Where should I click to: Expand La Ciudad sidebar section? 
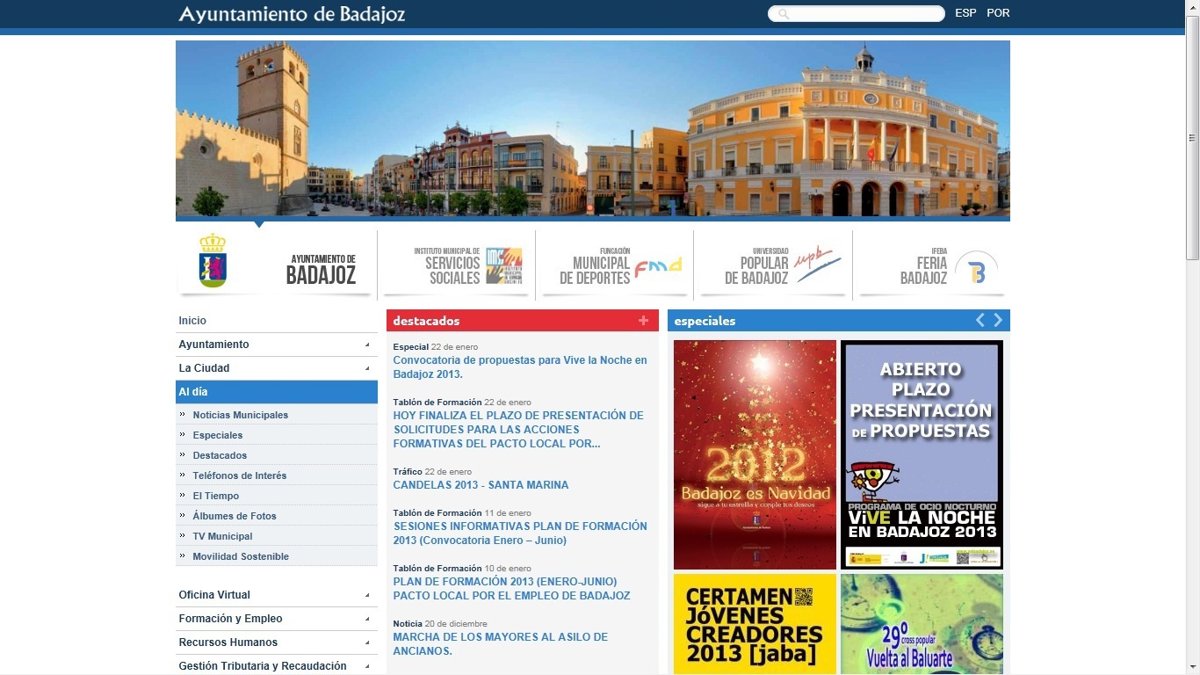point(367,369)
